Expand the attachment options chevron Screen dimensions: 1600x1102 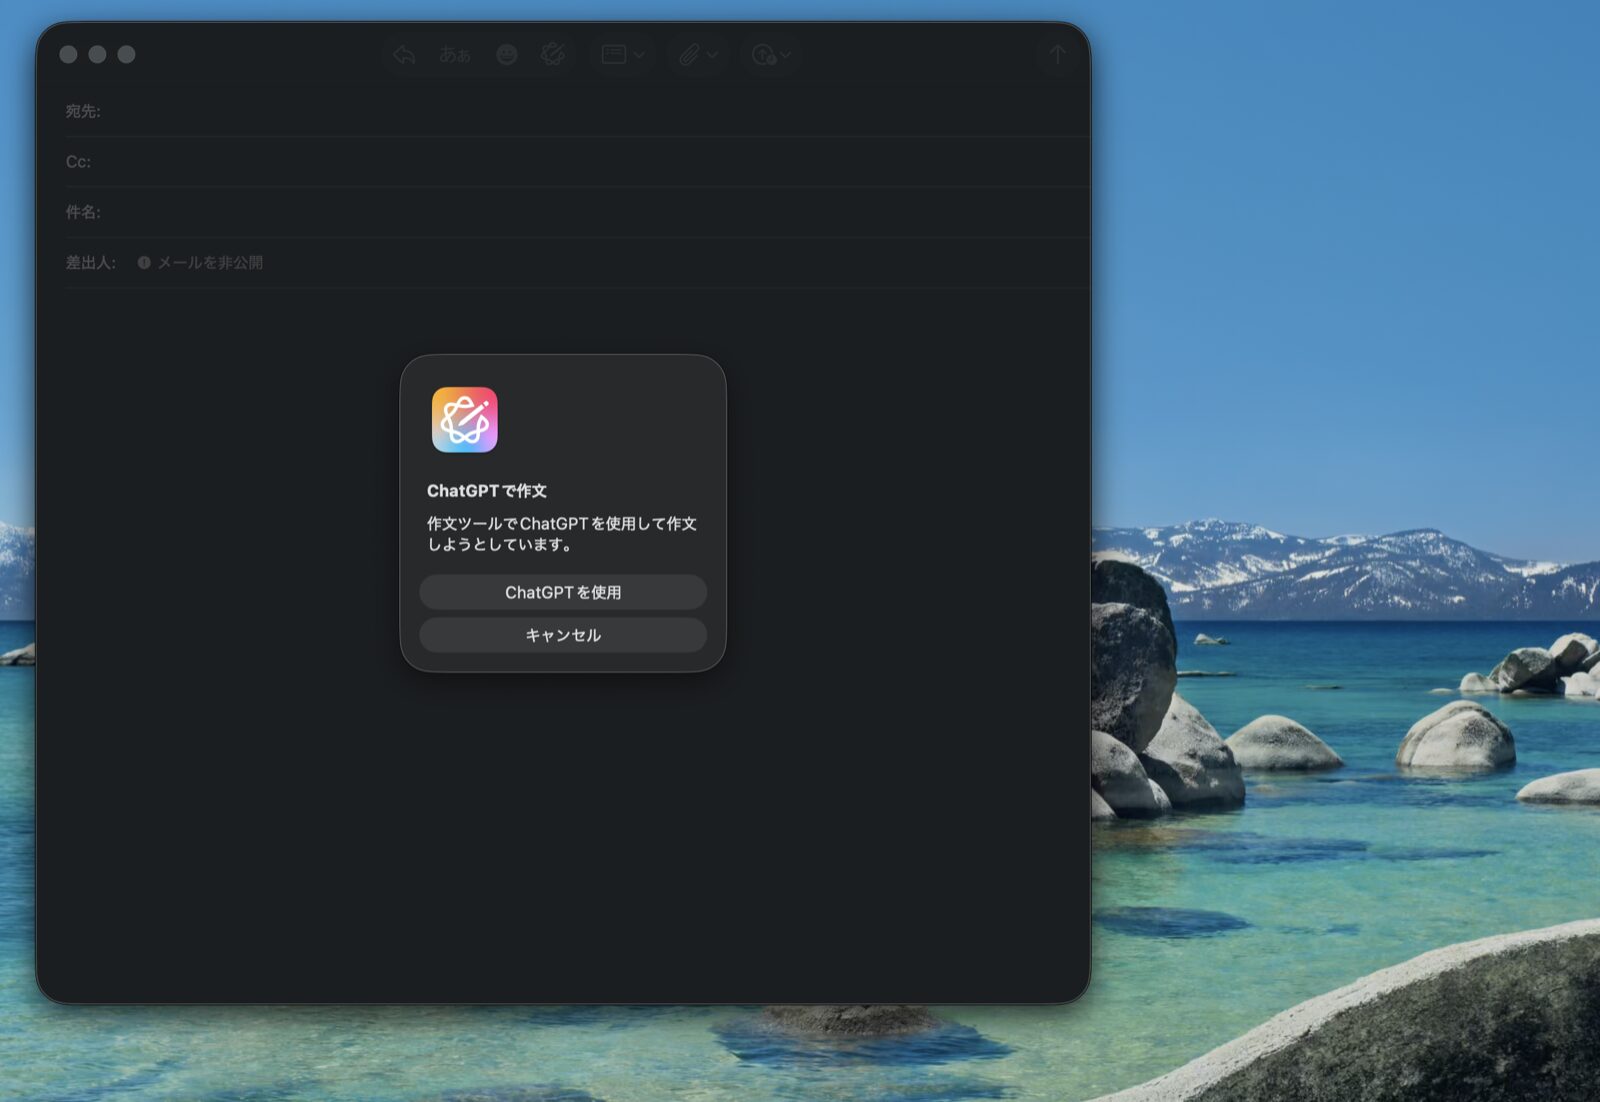[712, 55]
